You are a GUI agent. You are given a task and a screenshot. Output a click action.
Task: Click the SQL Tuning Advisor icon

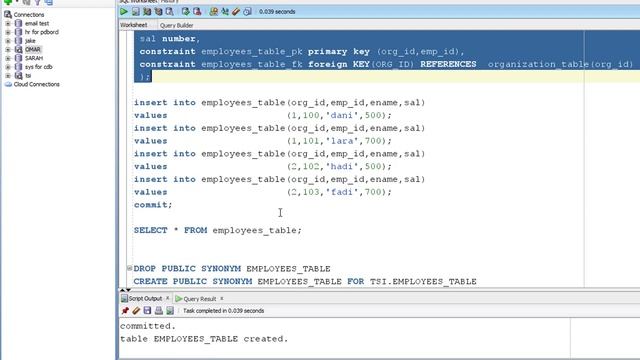click(169, 12)
